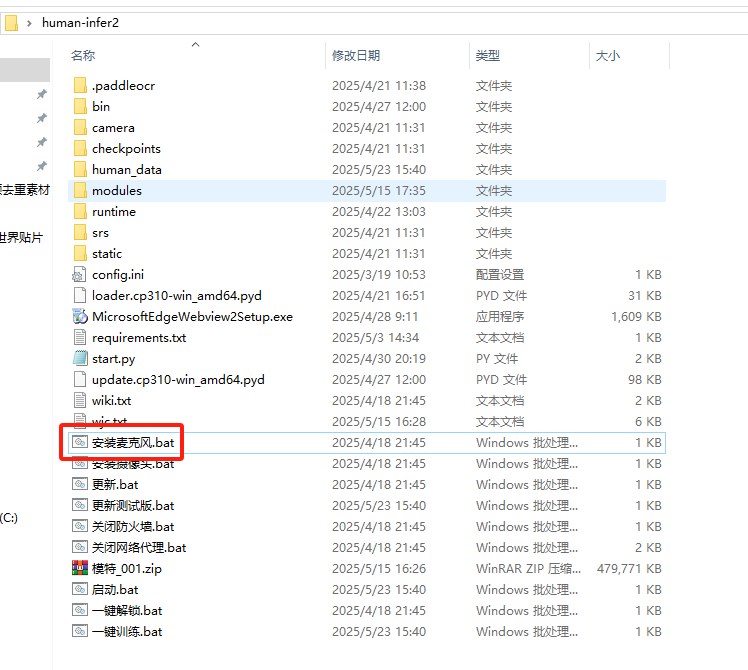Screen dimensions: 748x670
Task: Select the (C:) drive in navigation pane
Action: click(9, 518)
